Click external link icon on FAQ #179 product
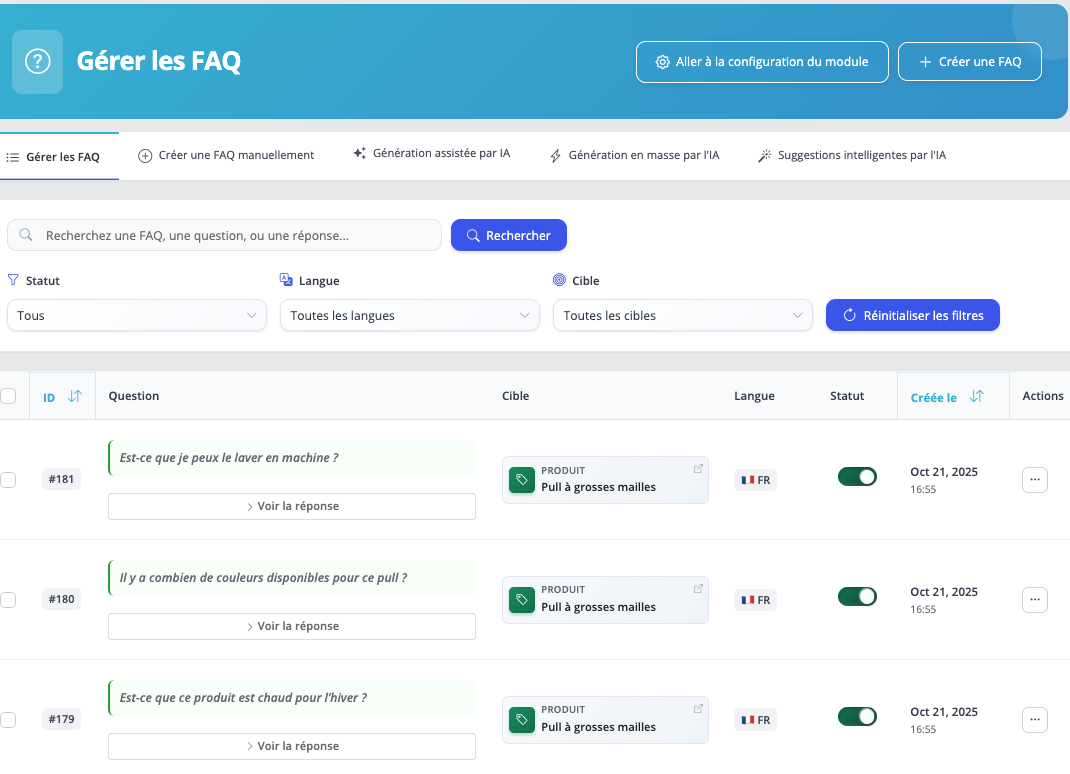 point(698,709)
